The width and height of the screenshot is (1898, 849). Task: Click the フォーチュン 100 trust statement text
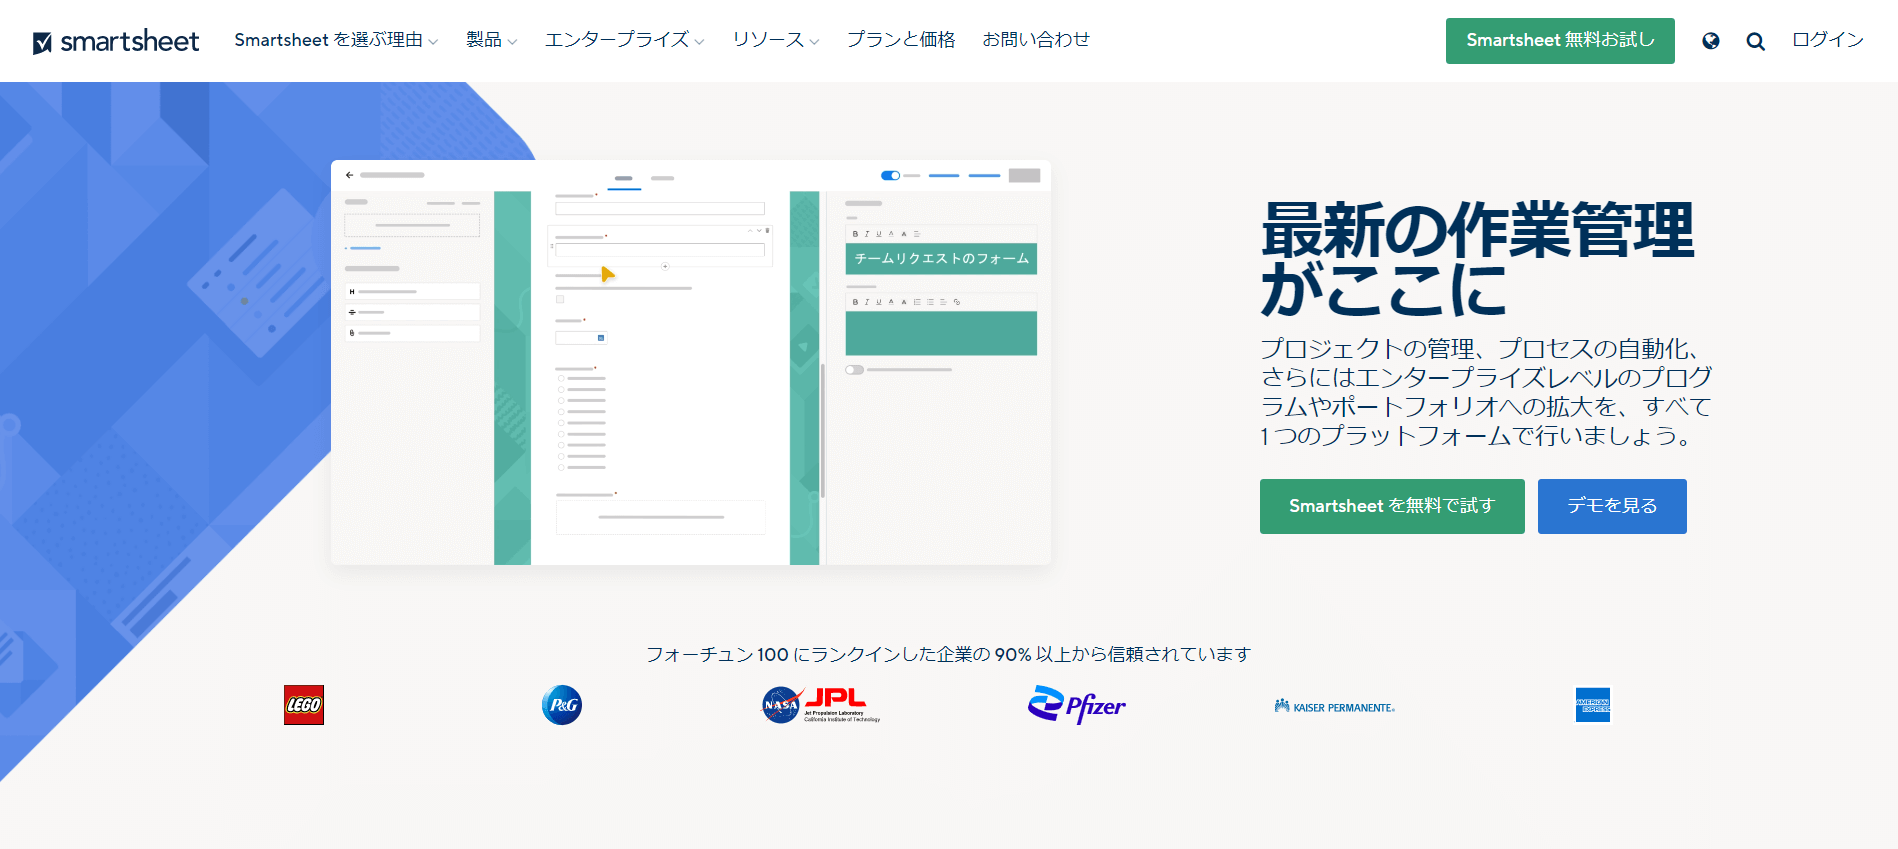tap(948, 654)
